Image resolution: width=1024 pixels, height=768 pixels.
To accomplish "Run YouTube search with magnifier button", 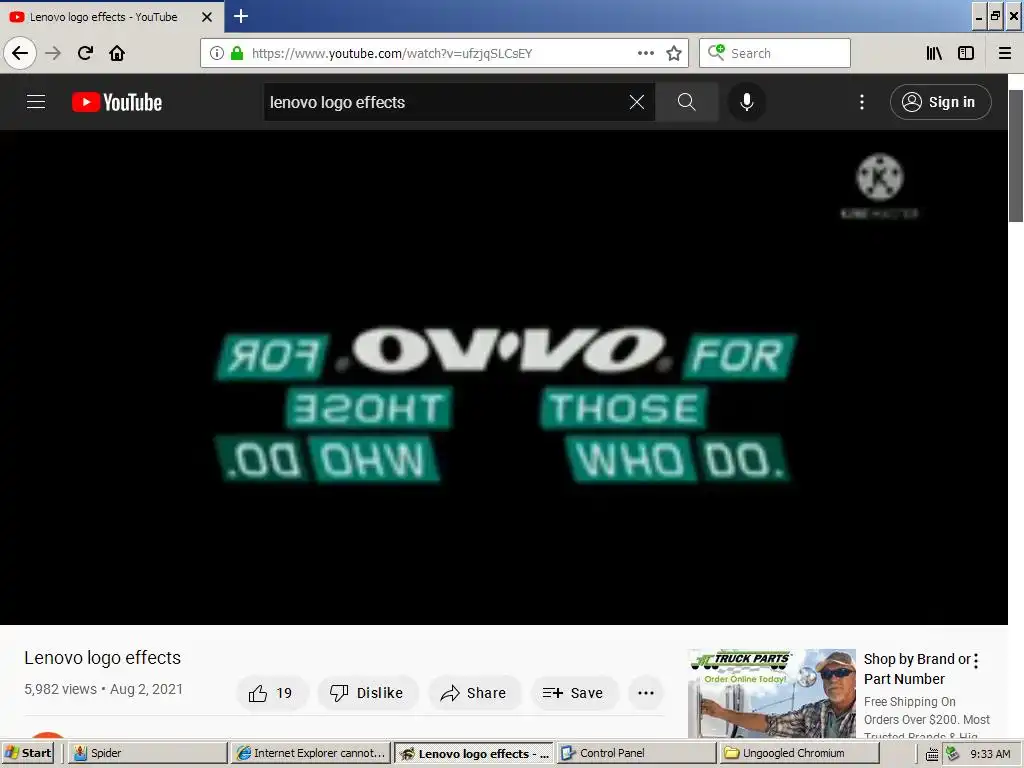I will tap(686, 102).
